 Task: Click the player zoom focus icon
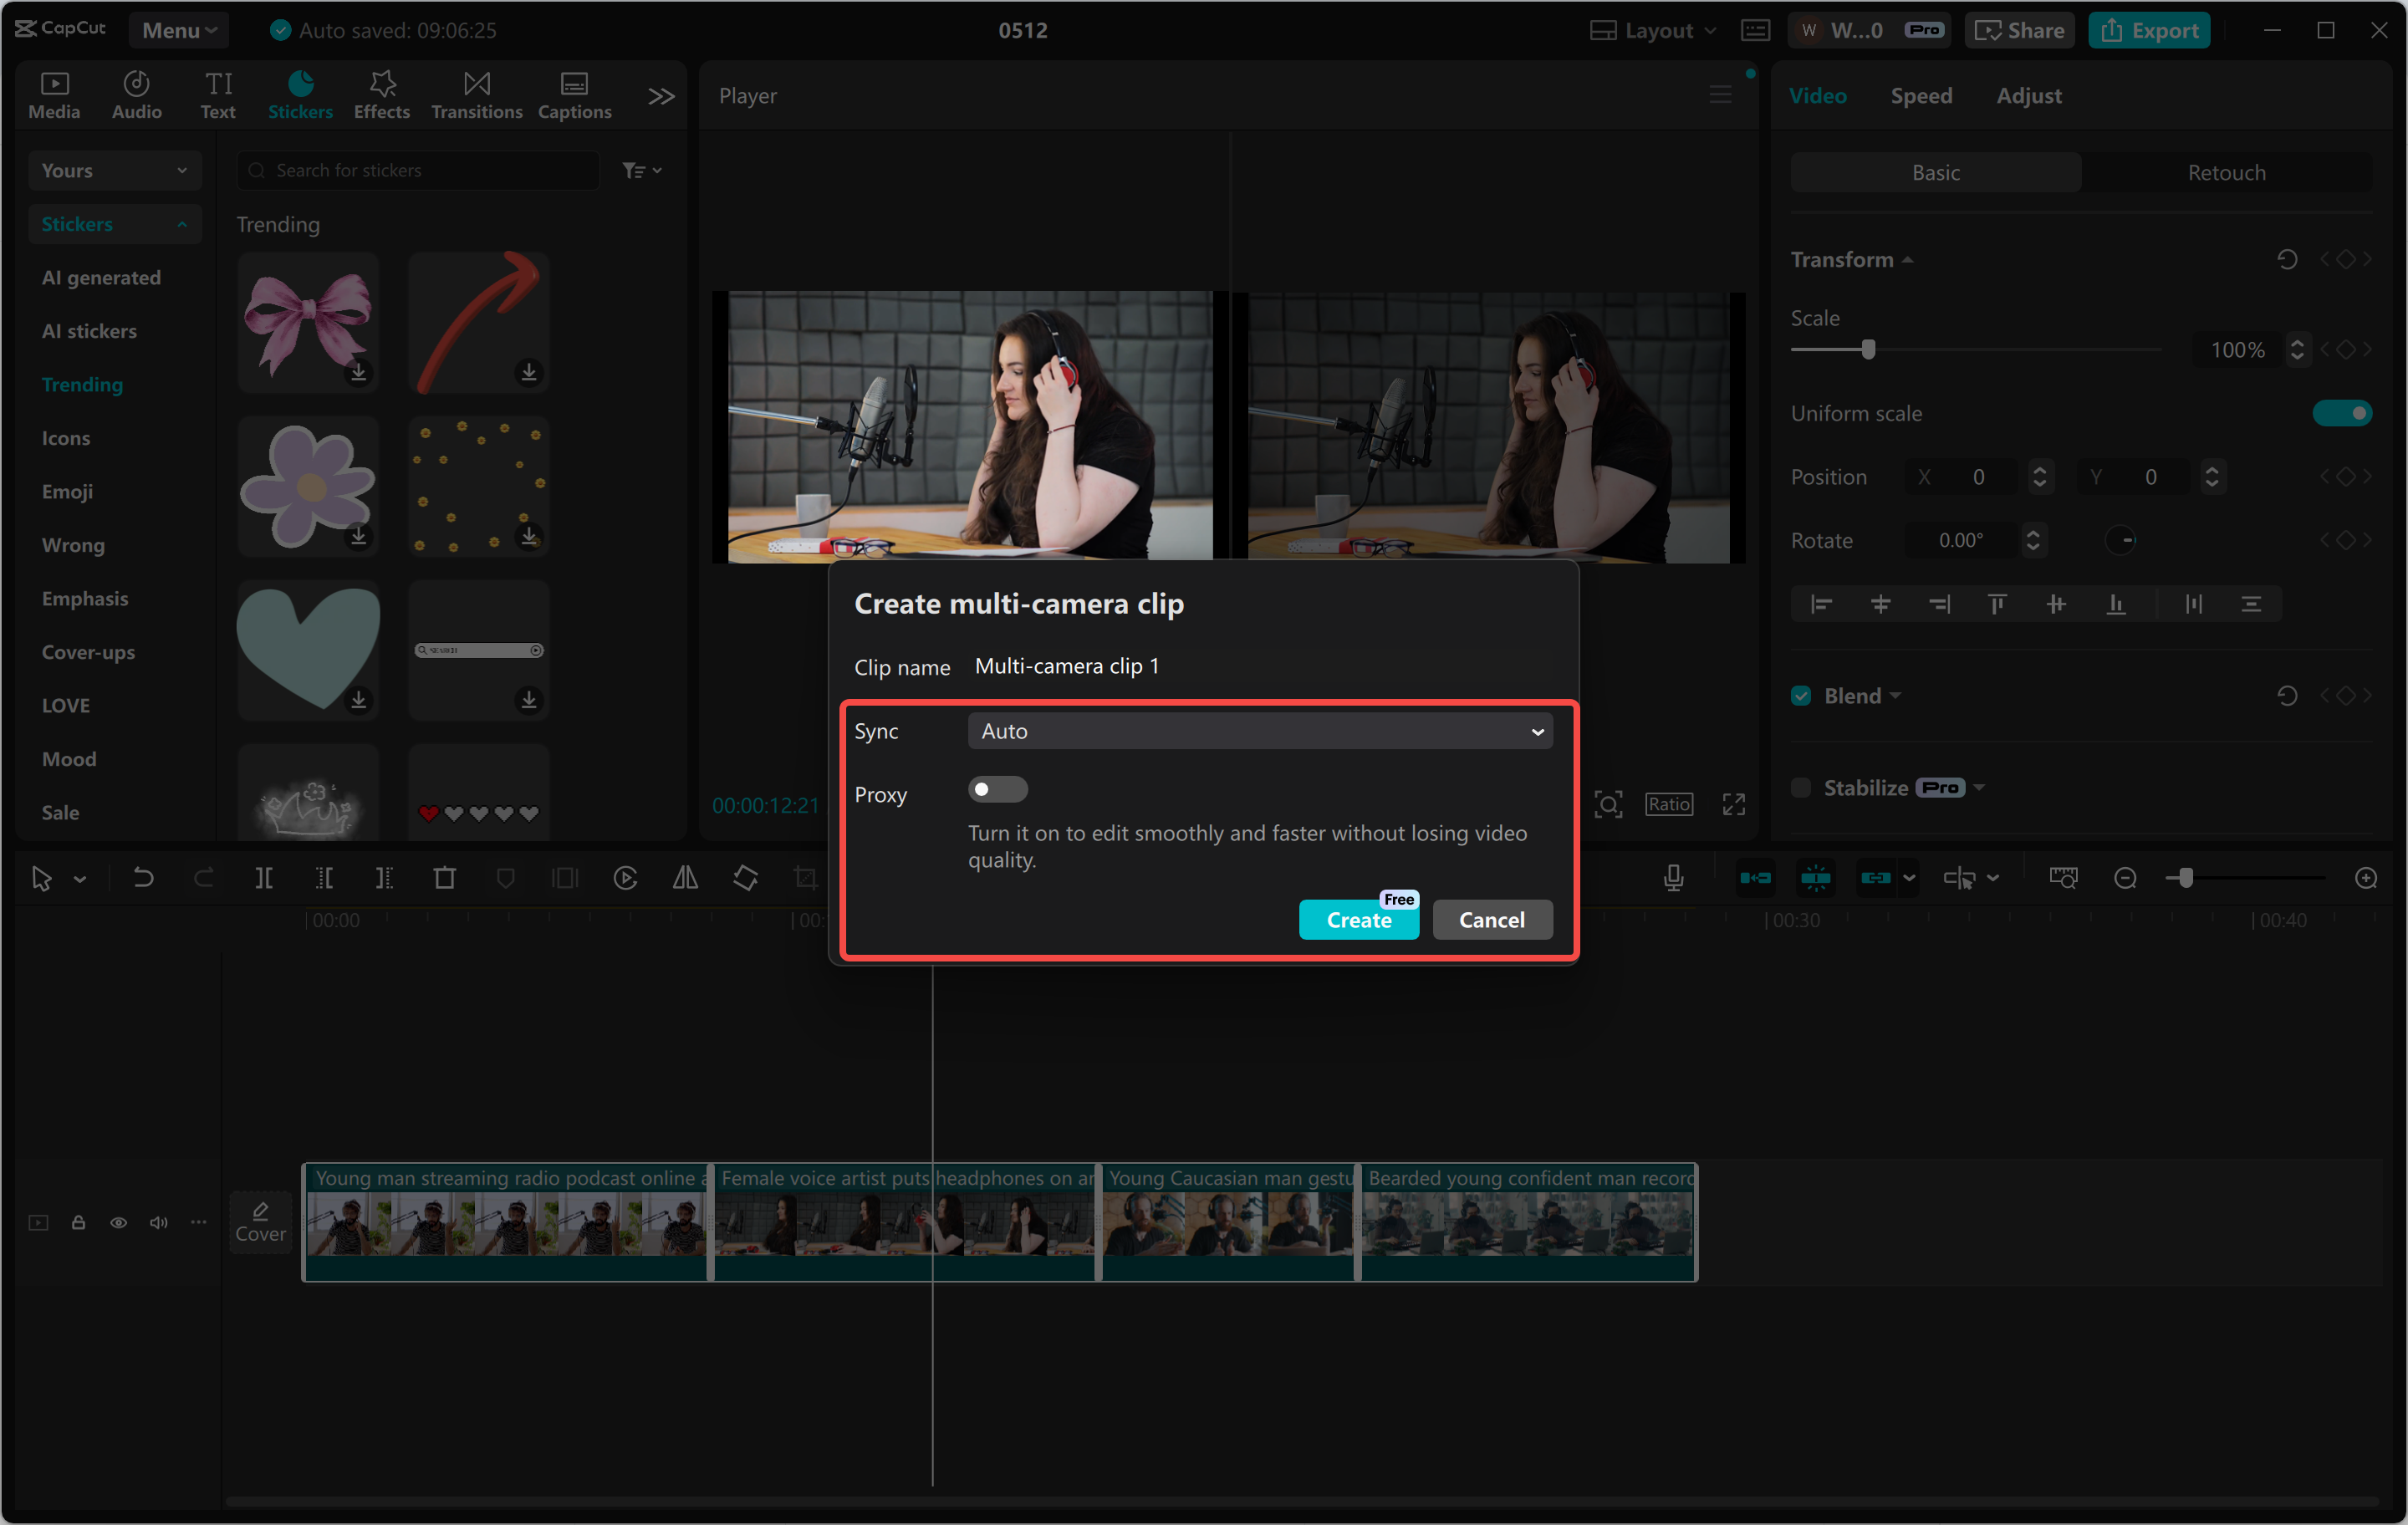pyautogui.click(x=1607, y=804)
